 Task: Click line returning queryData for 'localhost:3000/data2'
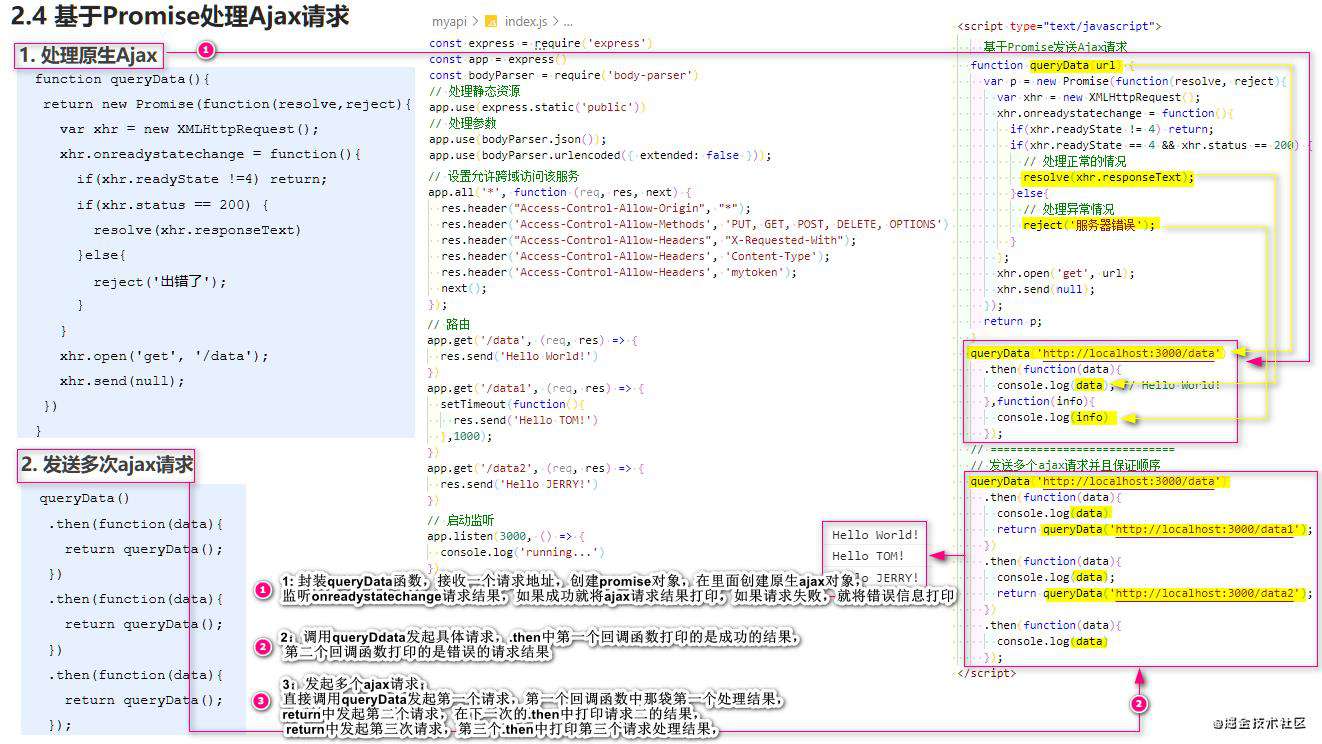pos(1154,593)
